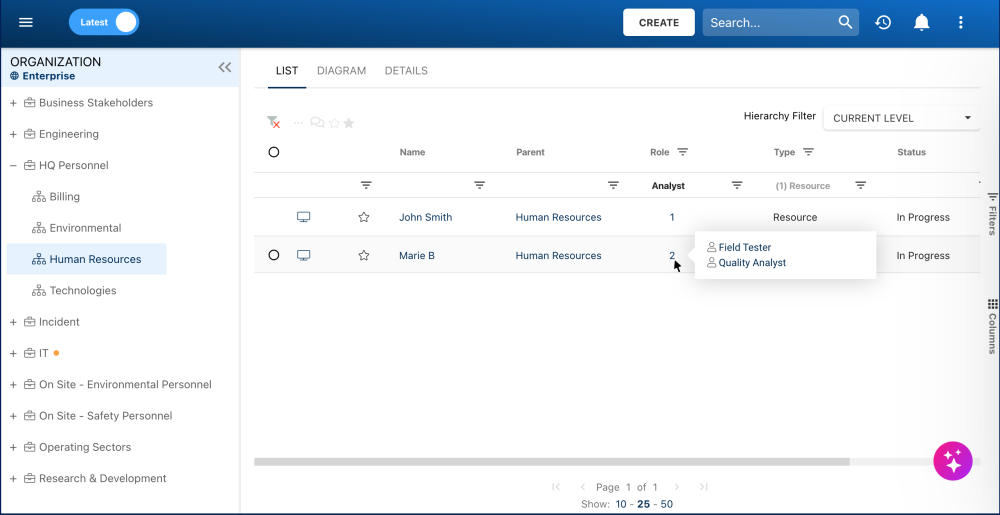Click filter icon in Name filter row
1000x515 pixels.
click(x=480, y=185)
